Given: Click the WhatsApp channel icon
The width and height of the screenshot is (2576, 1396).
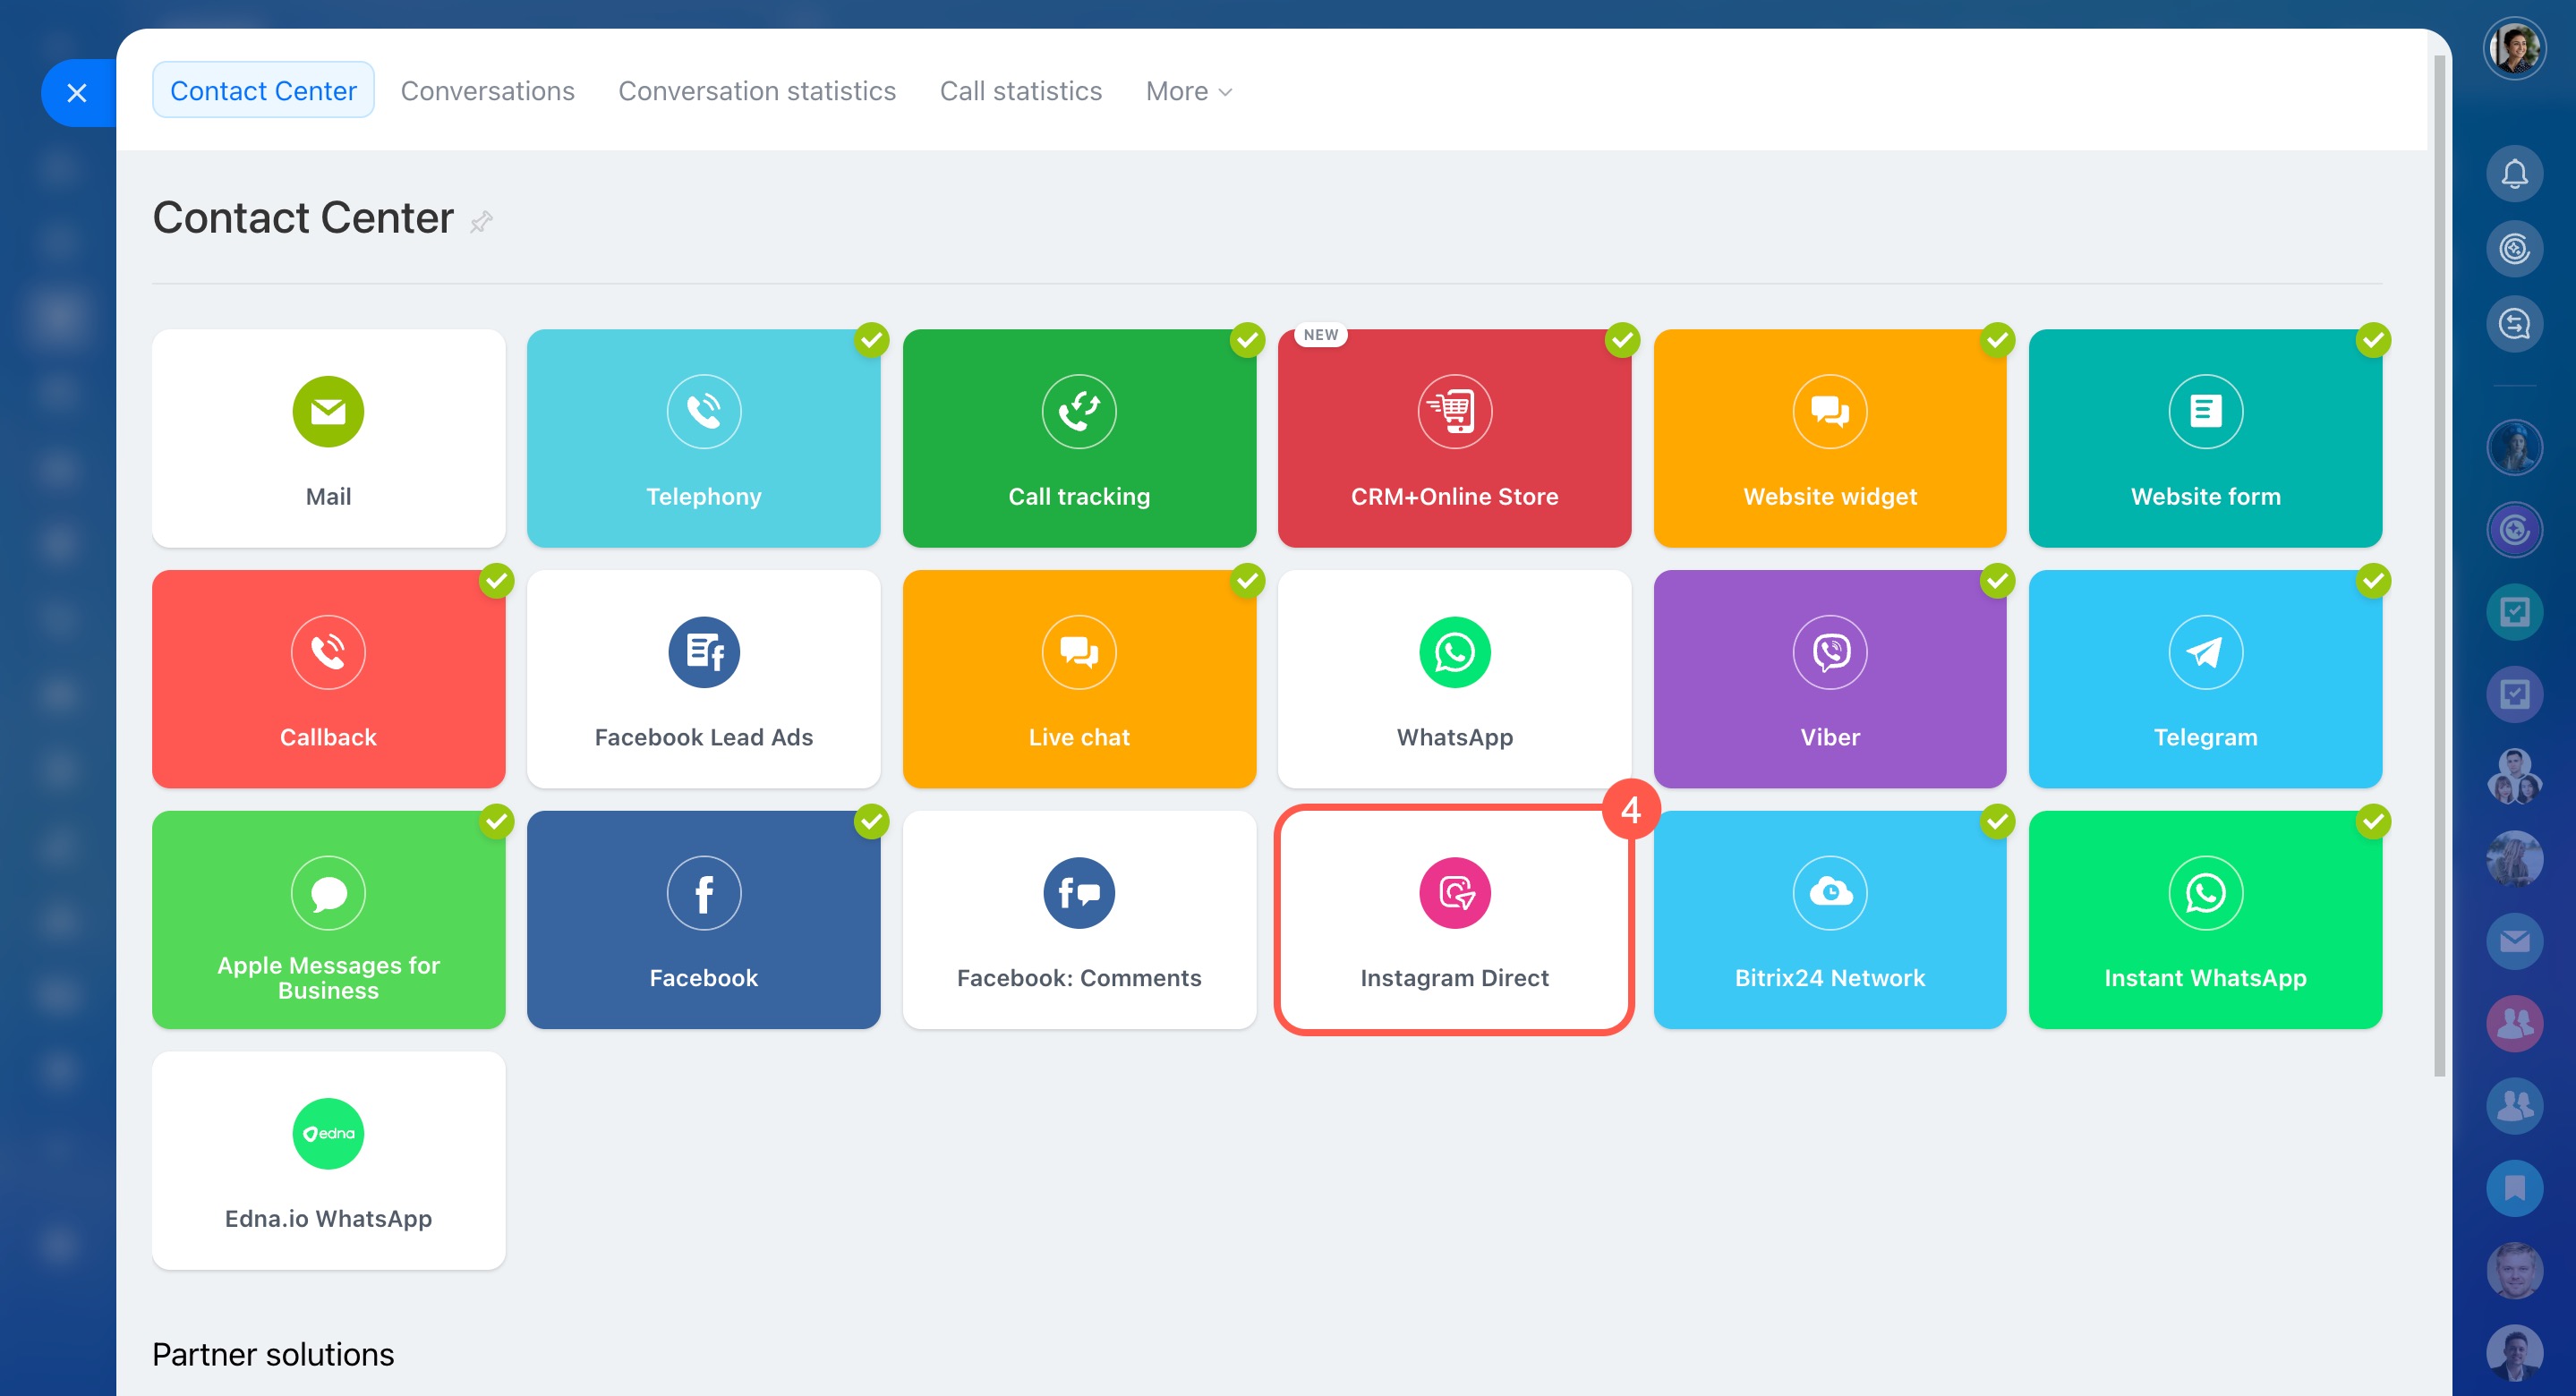Looking at the screenshot, I should tap(1454, 652).
